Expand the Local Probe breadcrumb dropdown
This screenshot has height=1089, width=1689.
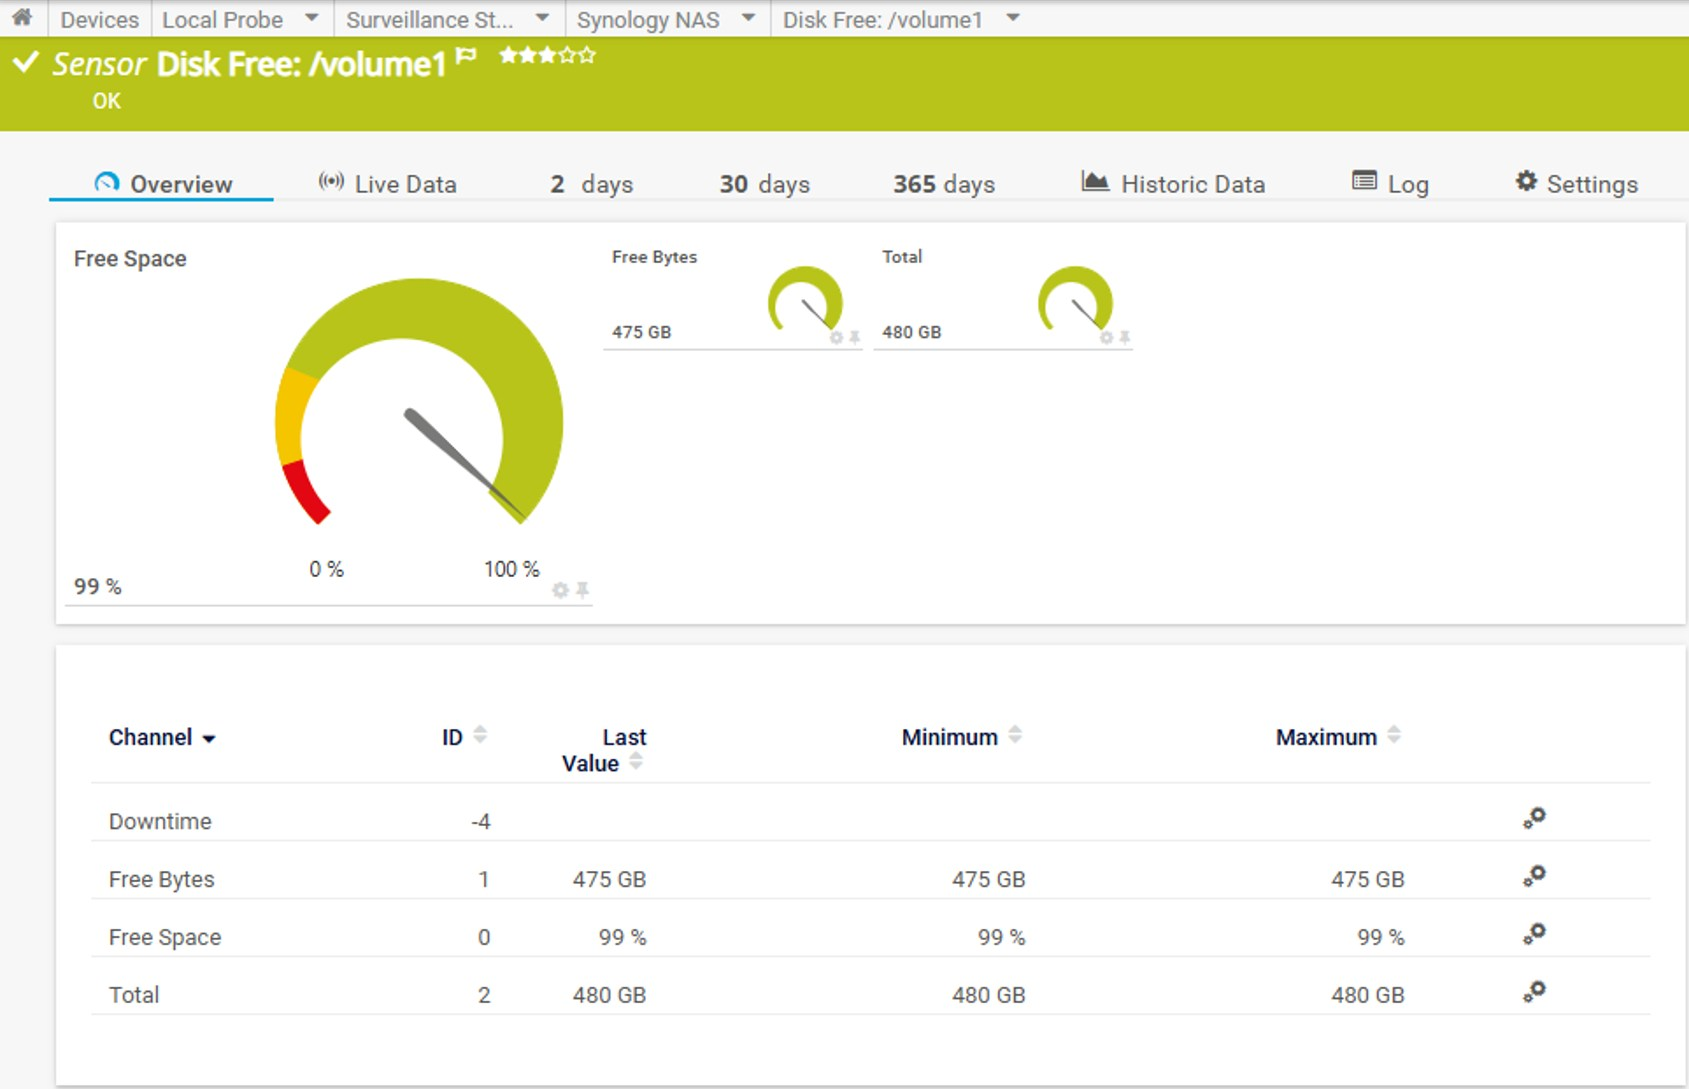(311, 18)
